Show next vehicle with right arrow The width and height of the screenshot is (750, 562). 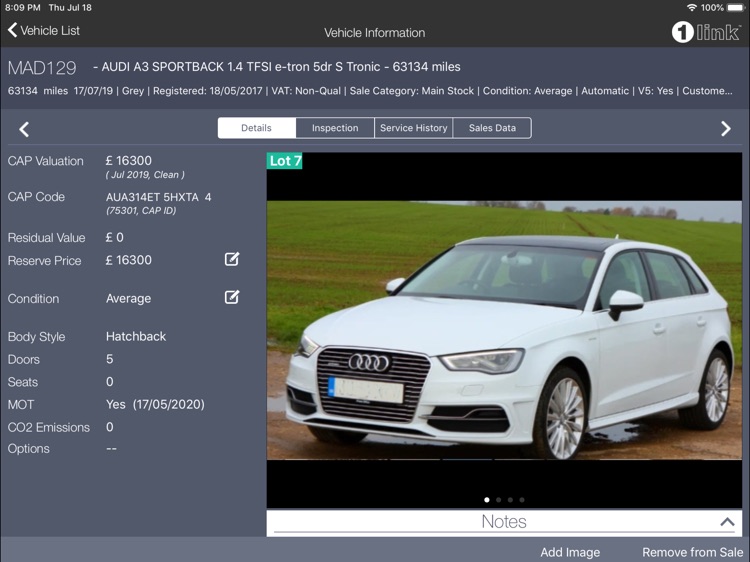(x=726, y=128)
